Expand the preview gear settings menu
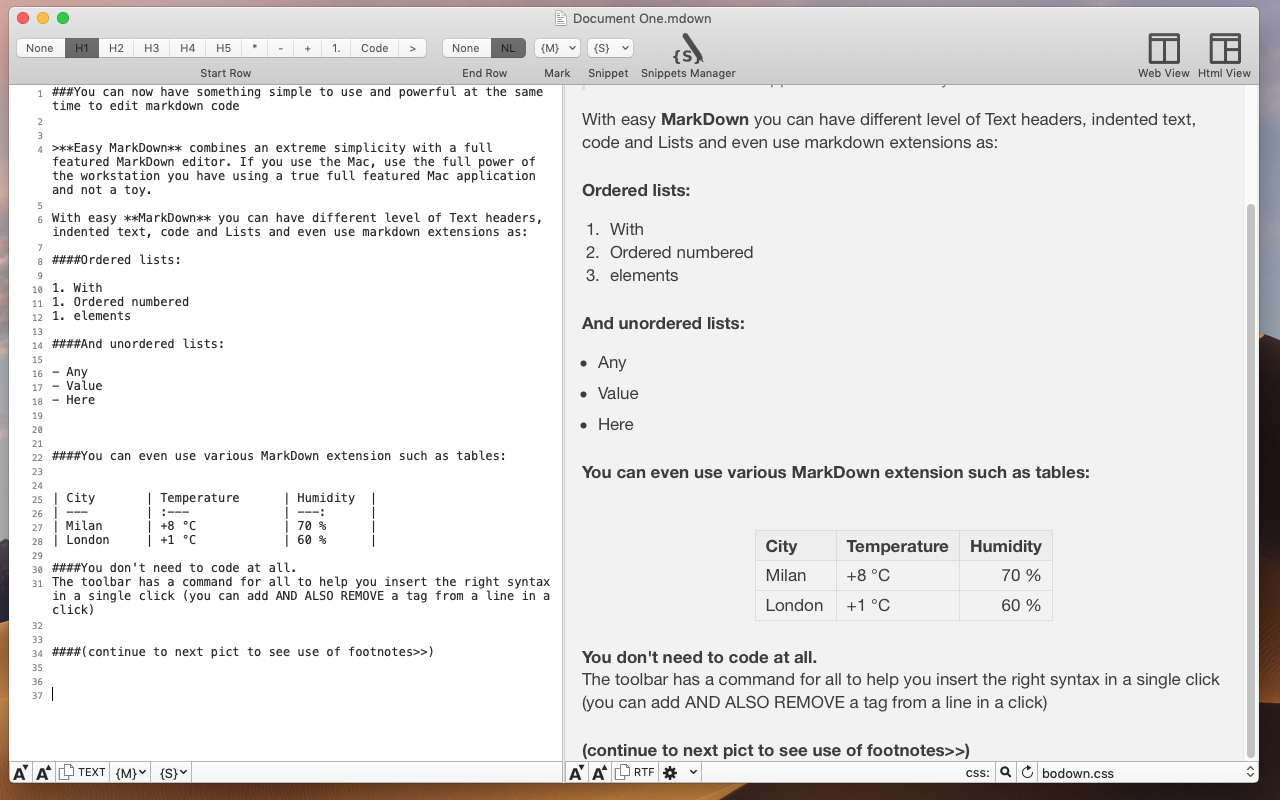 tap(679, 772)
